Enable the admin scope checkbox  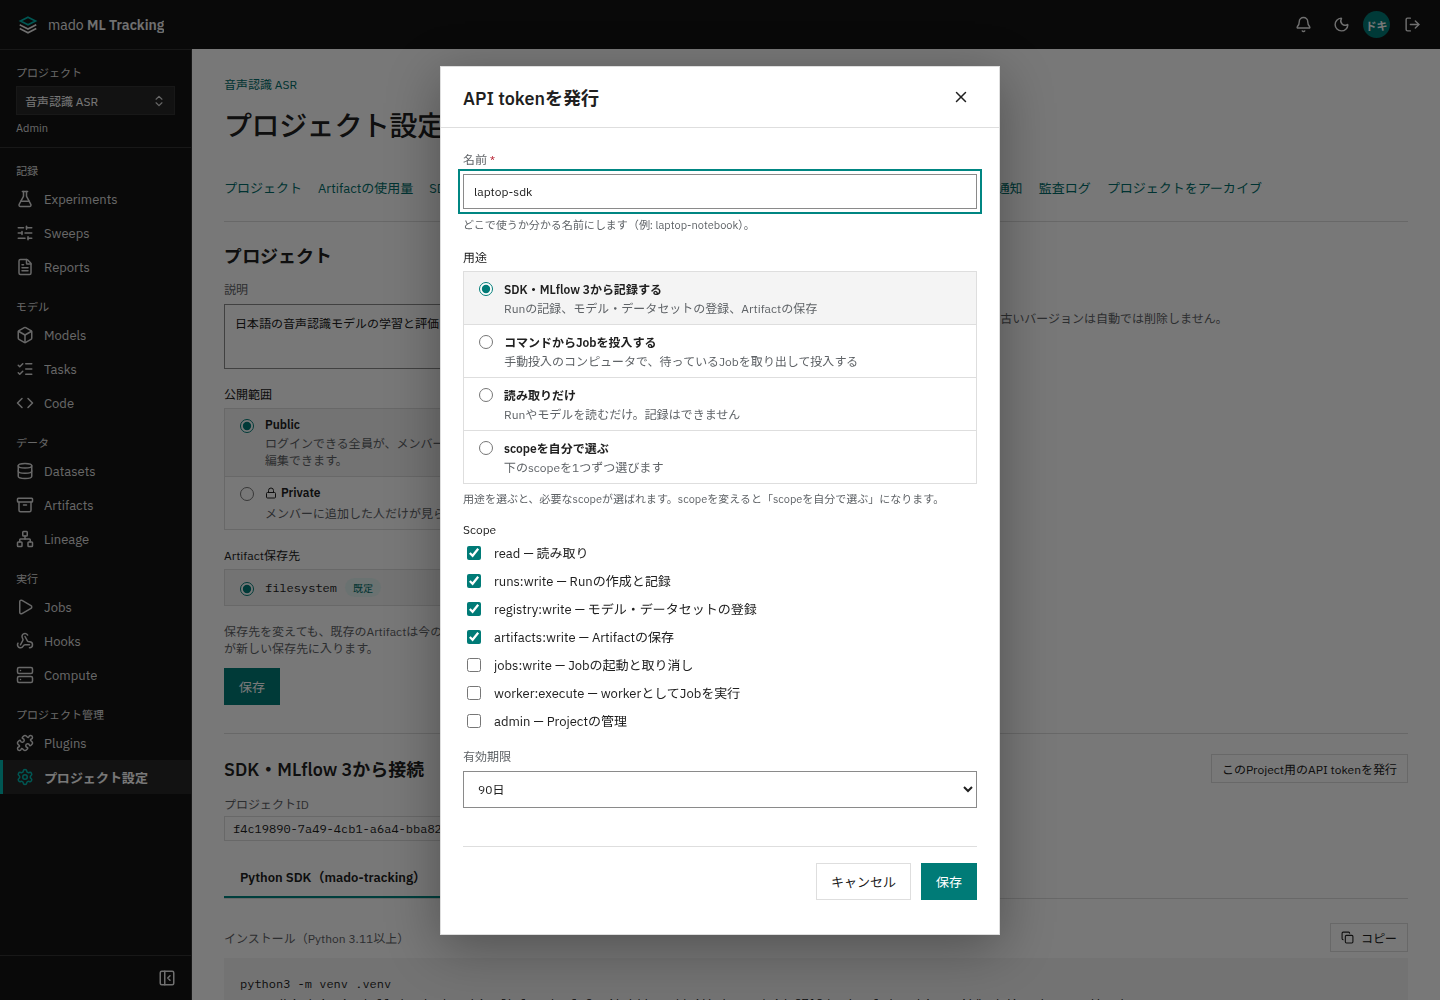(x=474, y=721)
